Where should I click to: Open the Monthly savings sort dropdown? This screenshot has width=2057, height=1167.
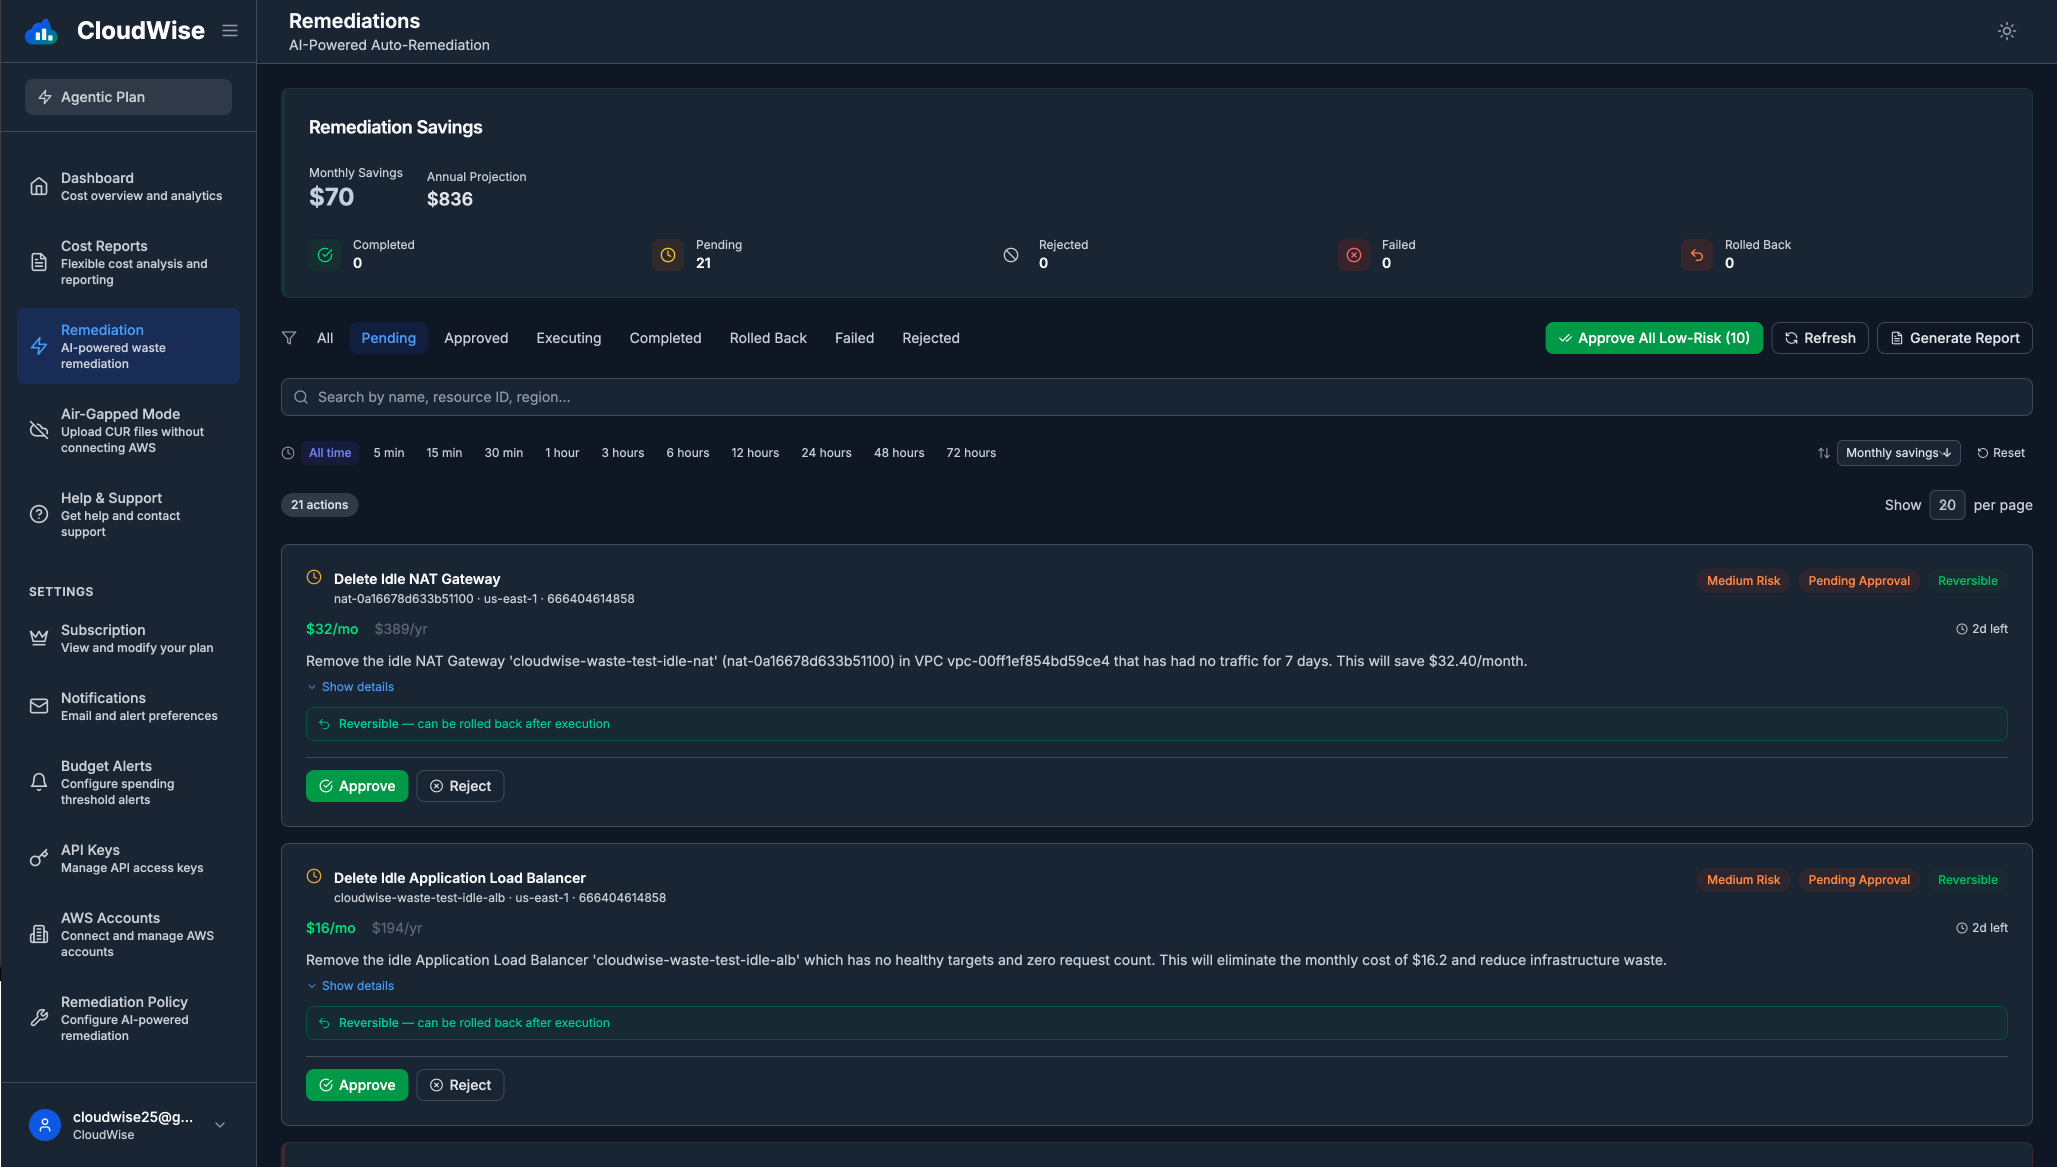(1897, 453)
